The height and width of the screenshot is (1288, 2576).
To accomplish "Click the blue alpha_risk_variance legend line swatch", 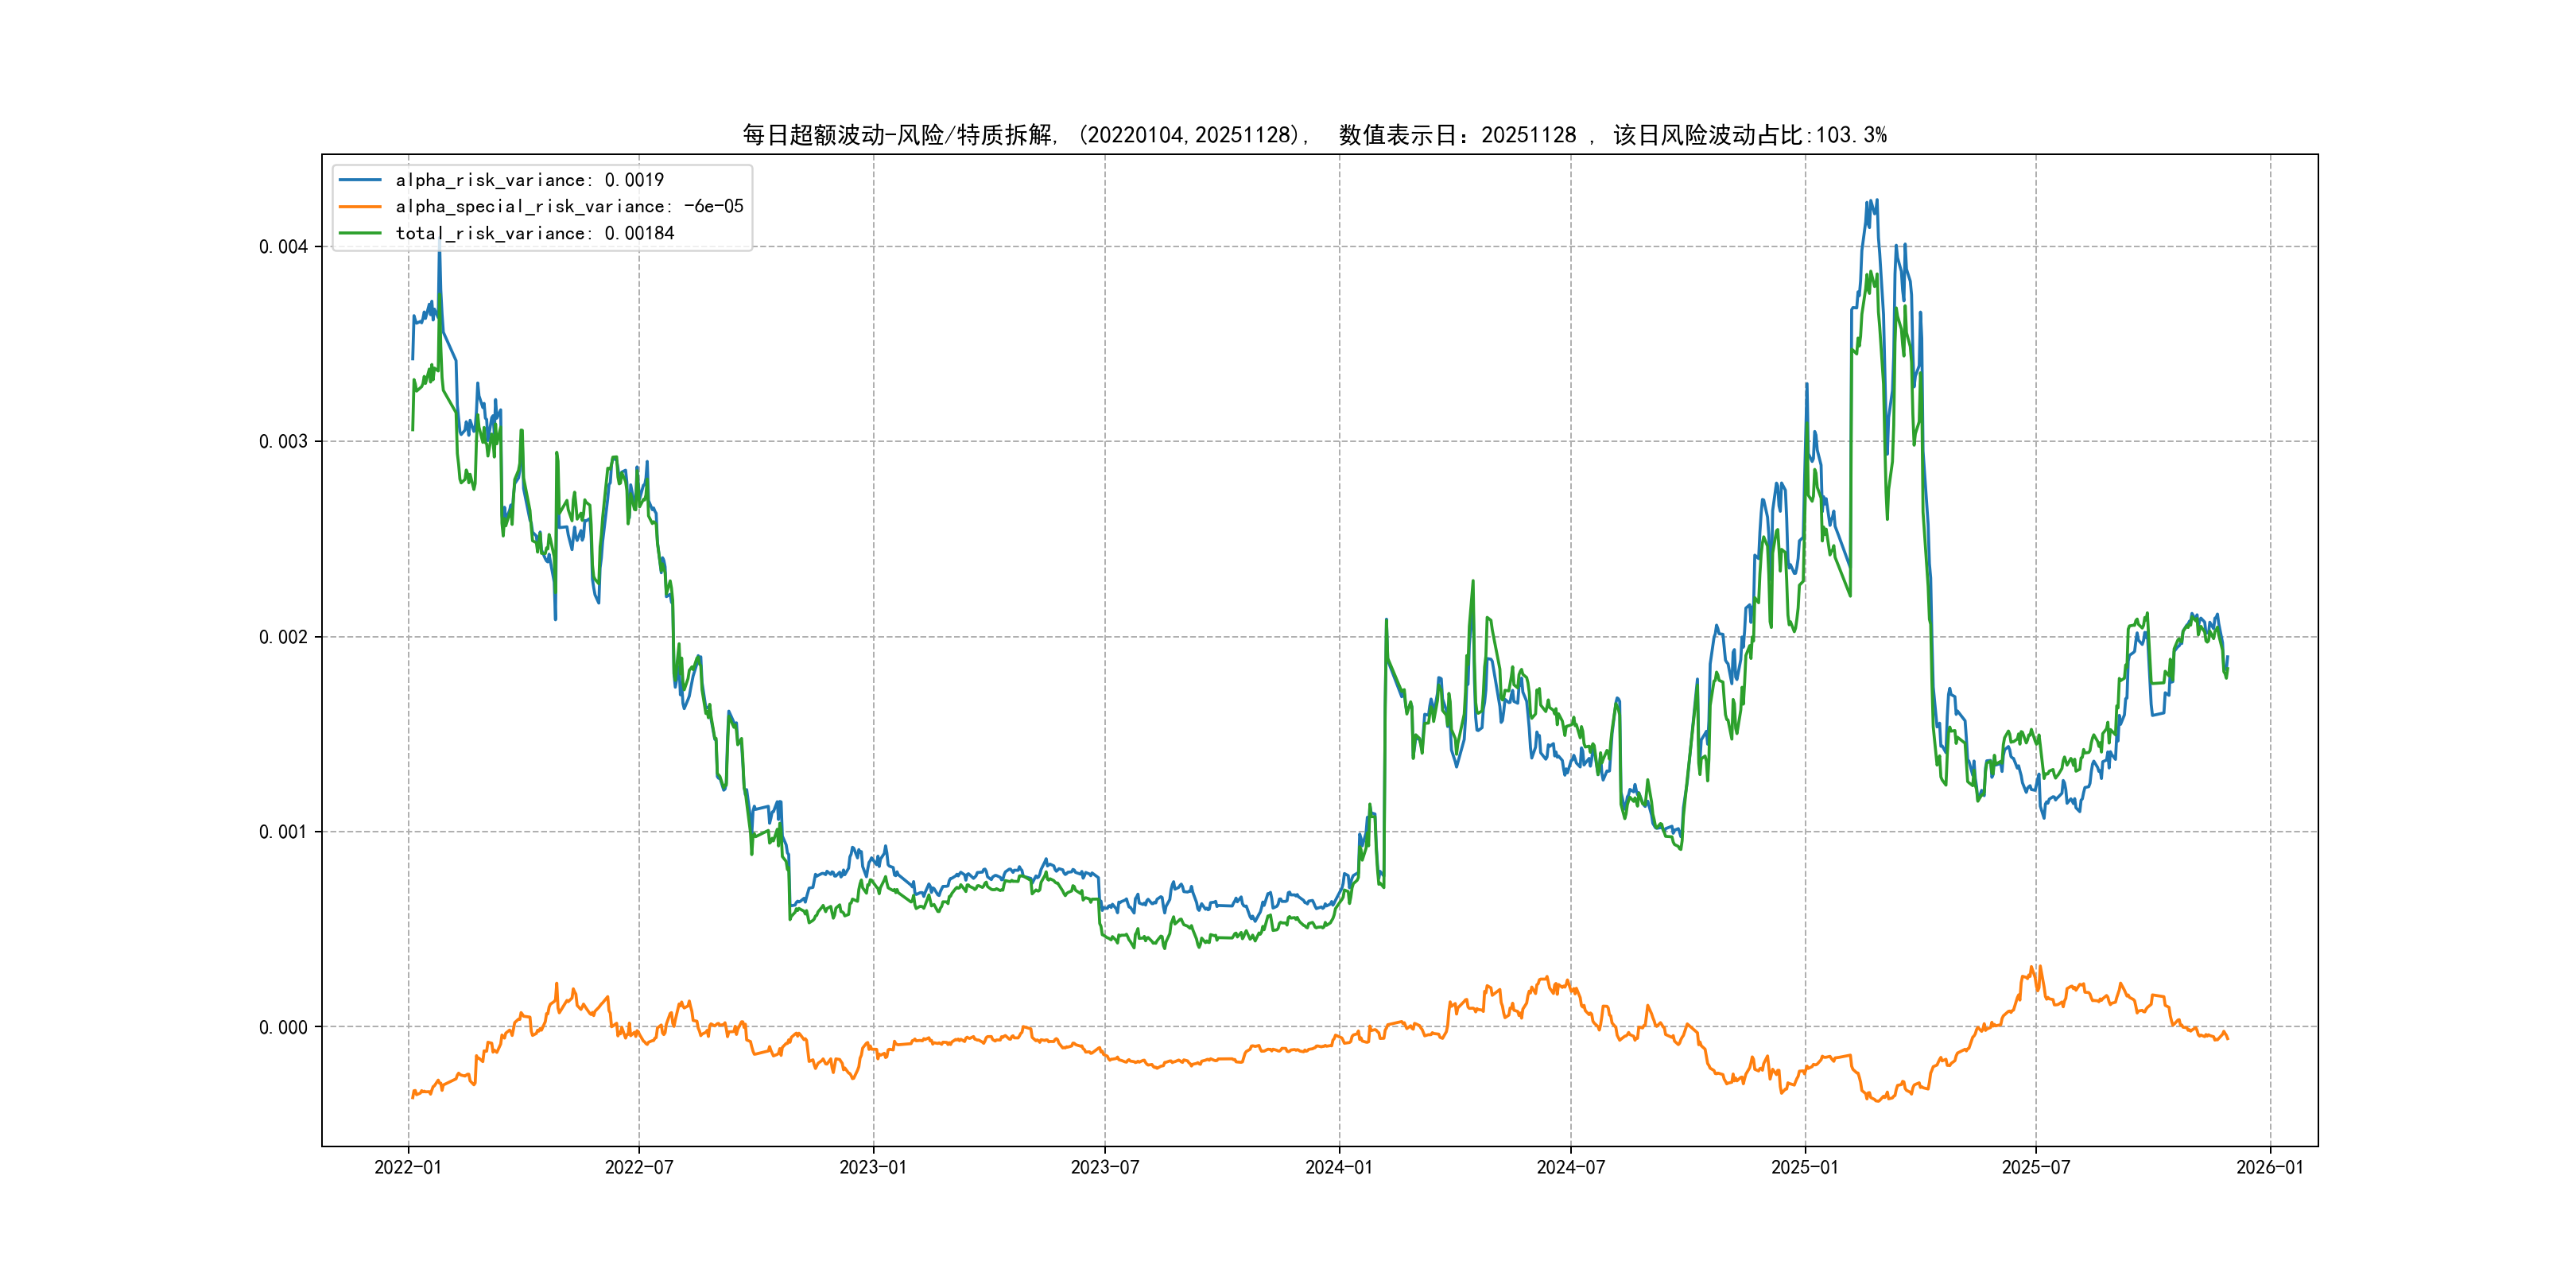I will point(360,180).
